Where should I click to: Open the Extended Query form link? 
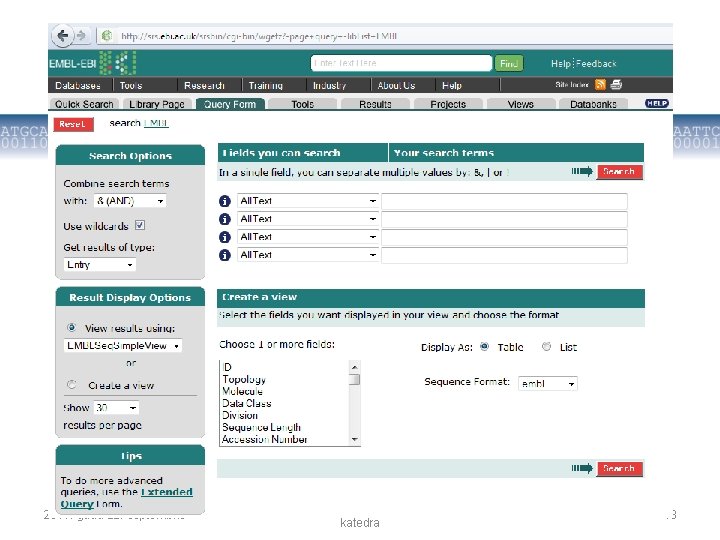pos(126,498)
